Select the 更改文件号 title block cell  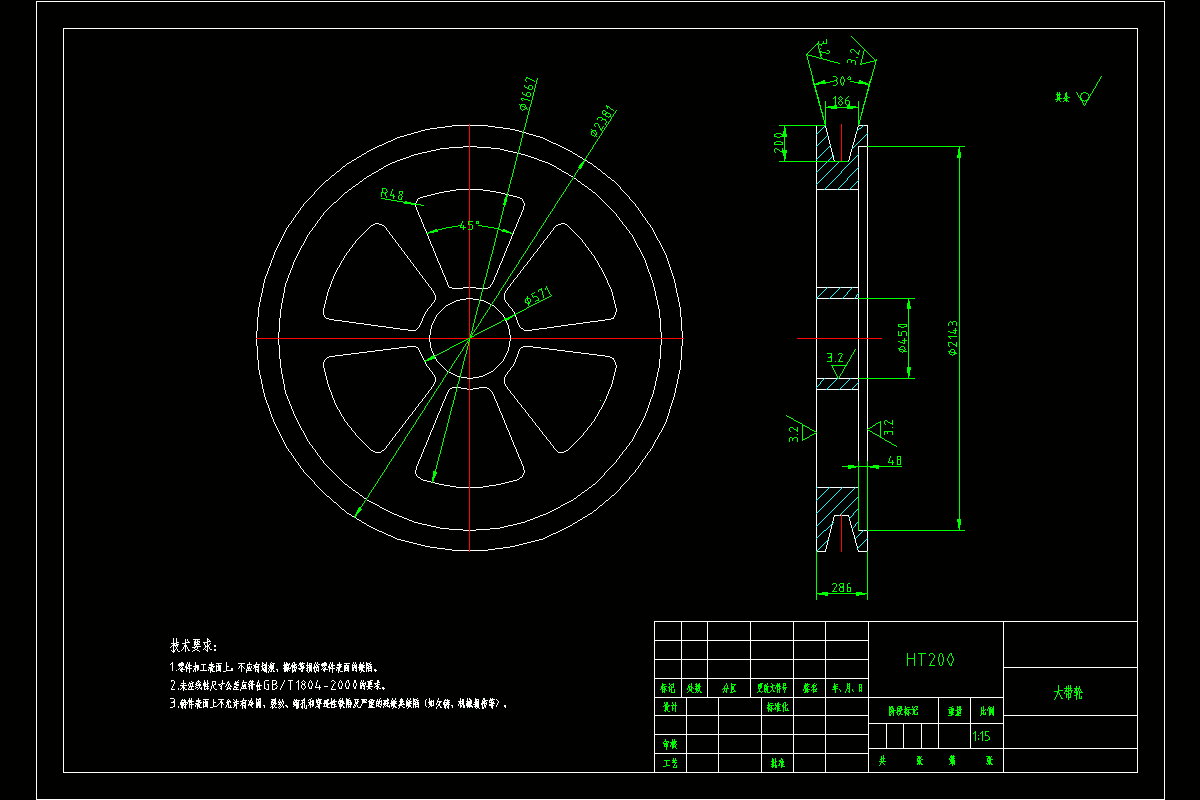click(x=772, y=688)
